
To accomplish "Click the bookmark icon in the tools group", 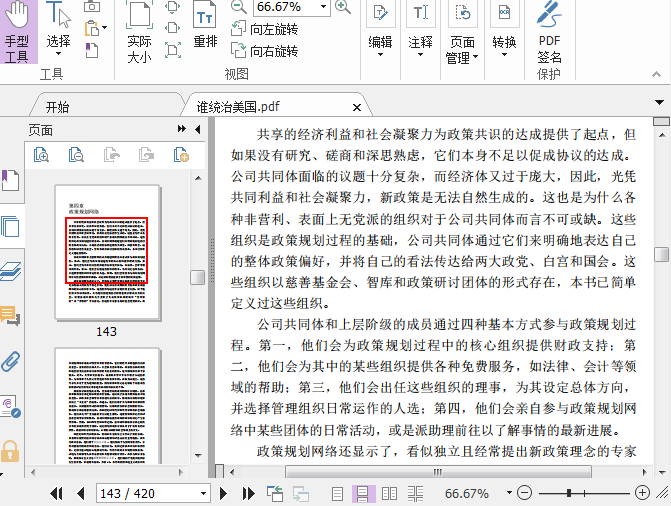I will tap(92, 50).
